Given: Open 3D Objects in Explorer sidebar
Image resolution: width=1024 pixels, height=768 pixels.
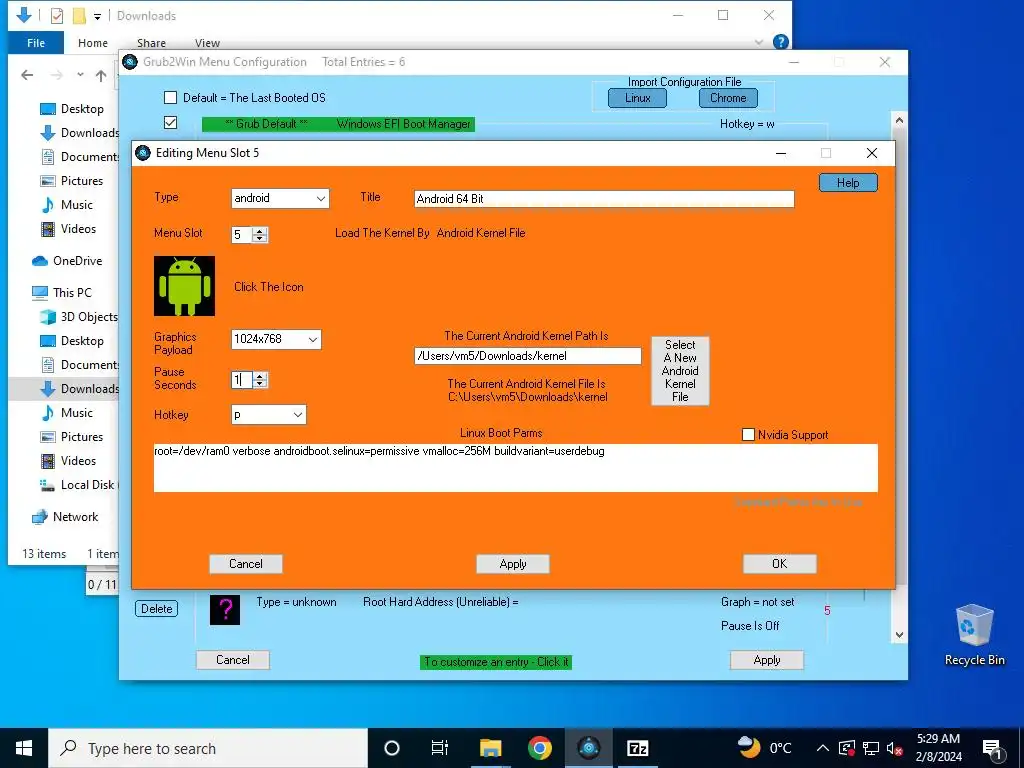Looking at the screenshot, I should (x=79, y=317).
